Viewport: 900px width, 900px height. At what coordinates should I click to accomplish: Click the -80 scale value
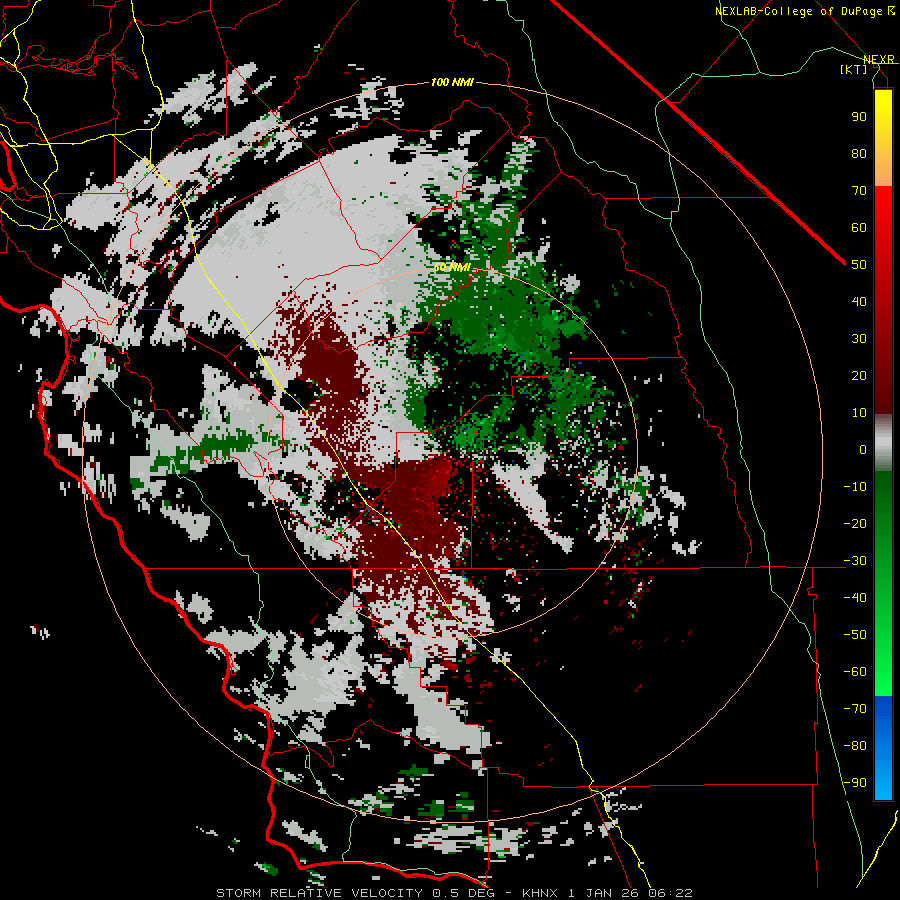coord(855,746)
